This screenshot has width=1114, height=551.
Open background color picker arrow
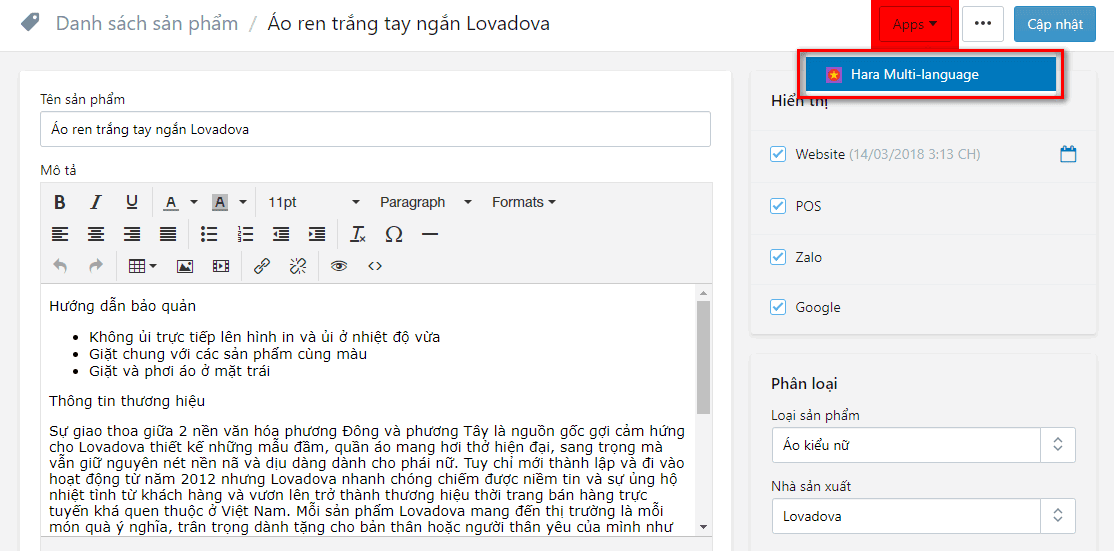click(x=242, y=202)
